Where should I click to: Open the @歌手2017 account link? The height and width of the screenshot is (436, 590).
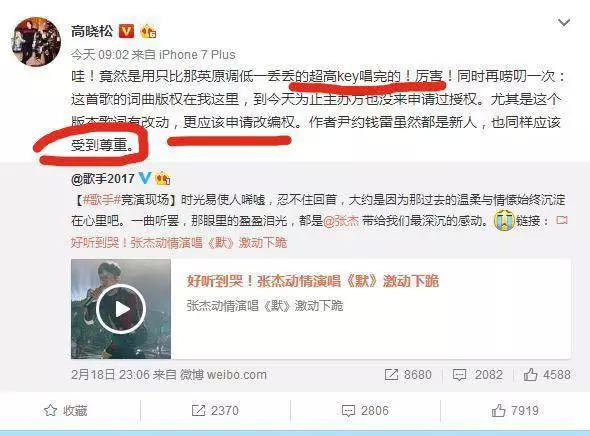102,178
